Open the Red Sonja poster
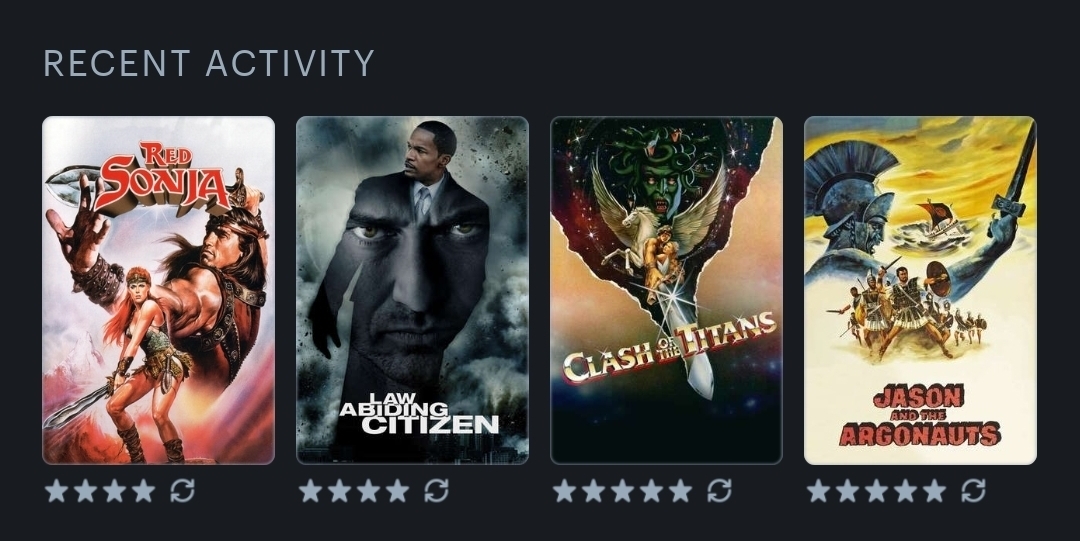1080x541 pixels. [158, 290]
